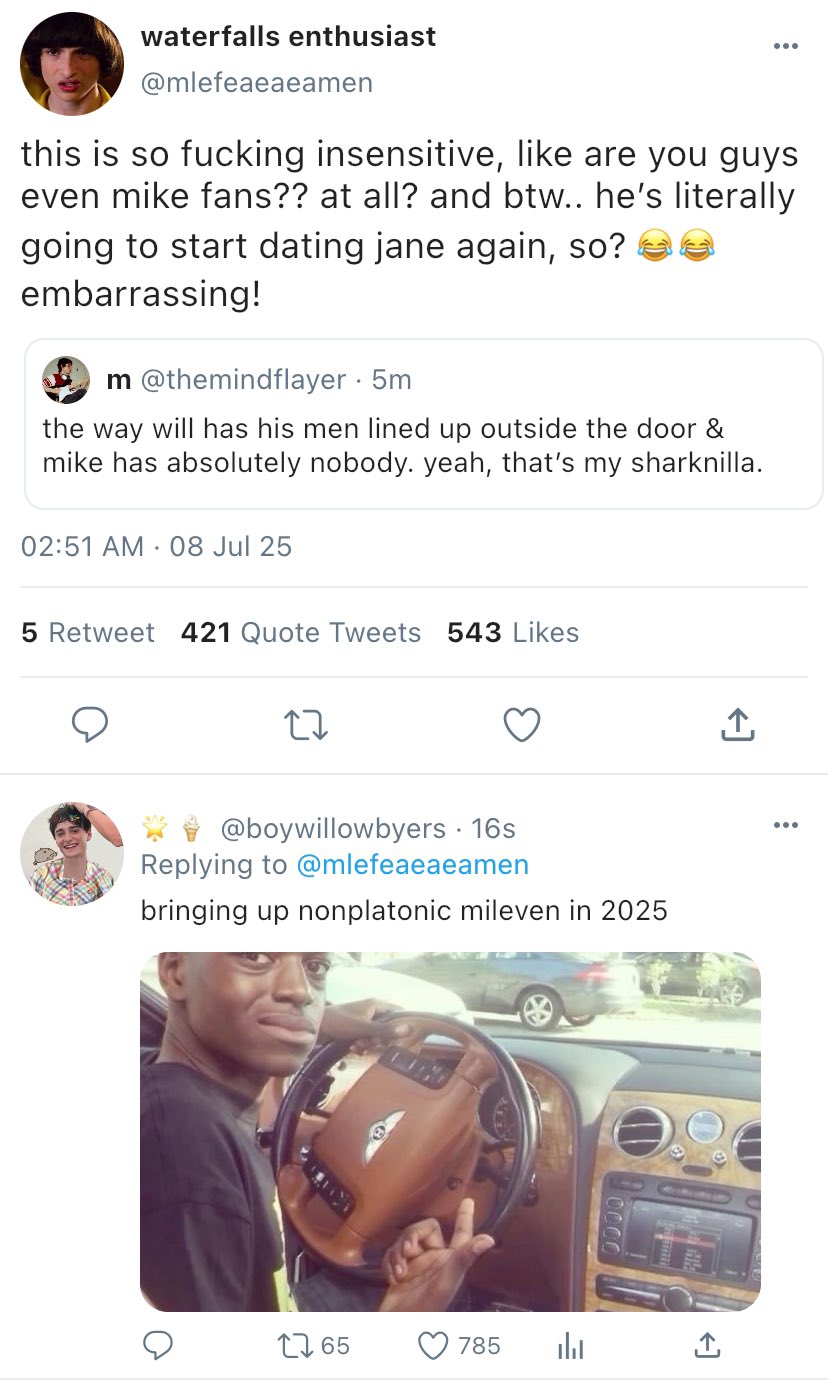Share the boywillowbyers reply
Screen dimensions: 828x1386
[706, 1346]
